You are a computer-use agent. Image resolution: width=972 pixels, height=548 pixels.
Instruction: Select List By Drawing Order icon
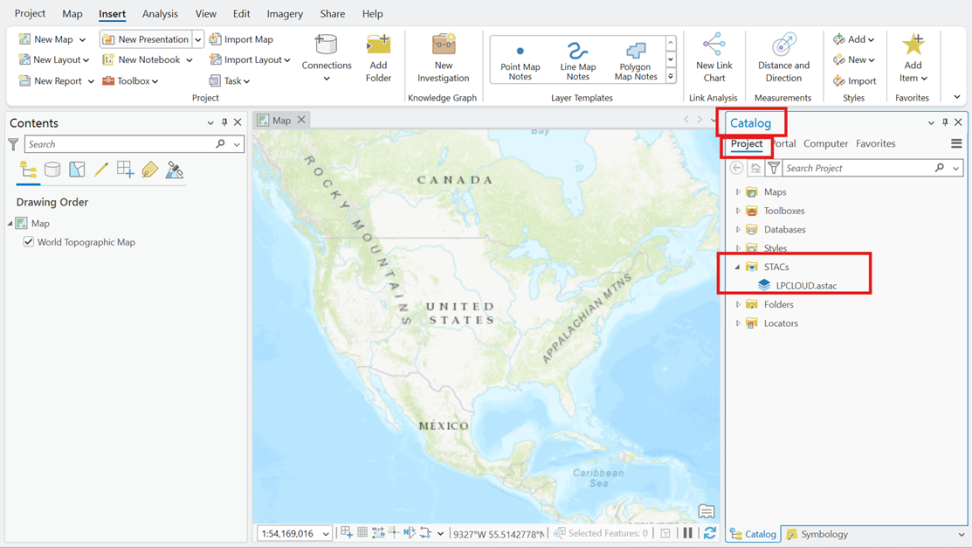click(x=28, y=170)
